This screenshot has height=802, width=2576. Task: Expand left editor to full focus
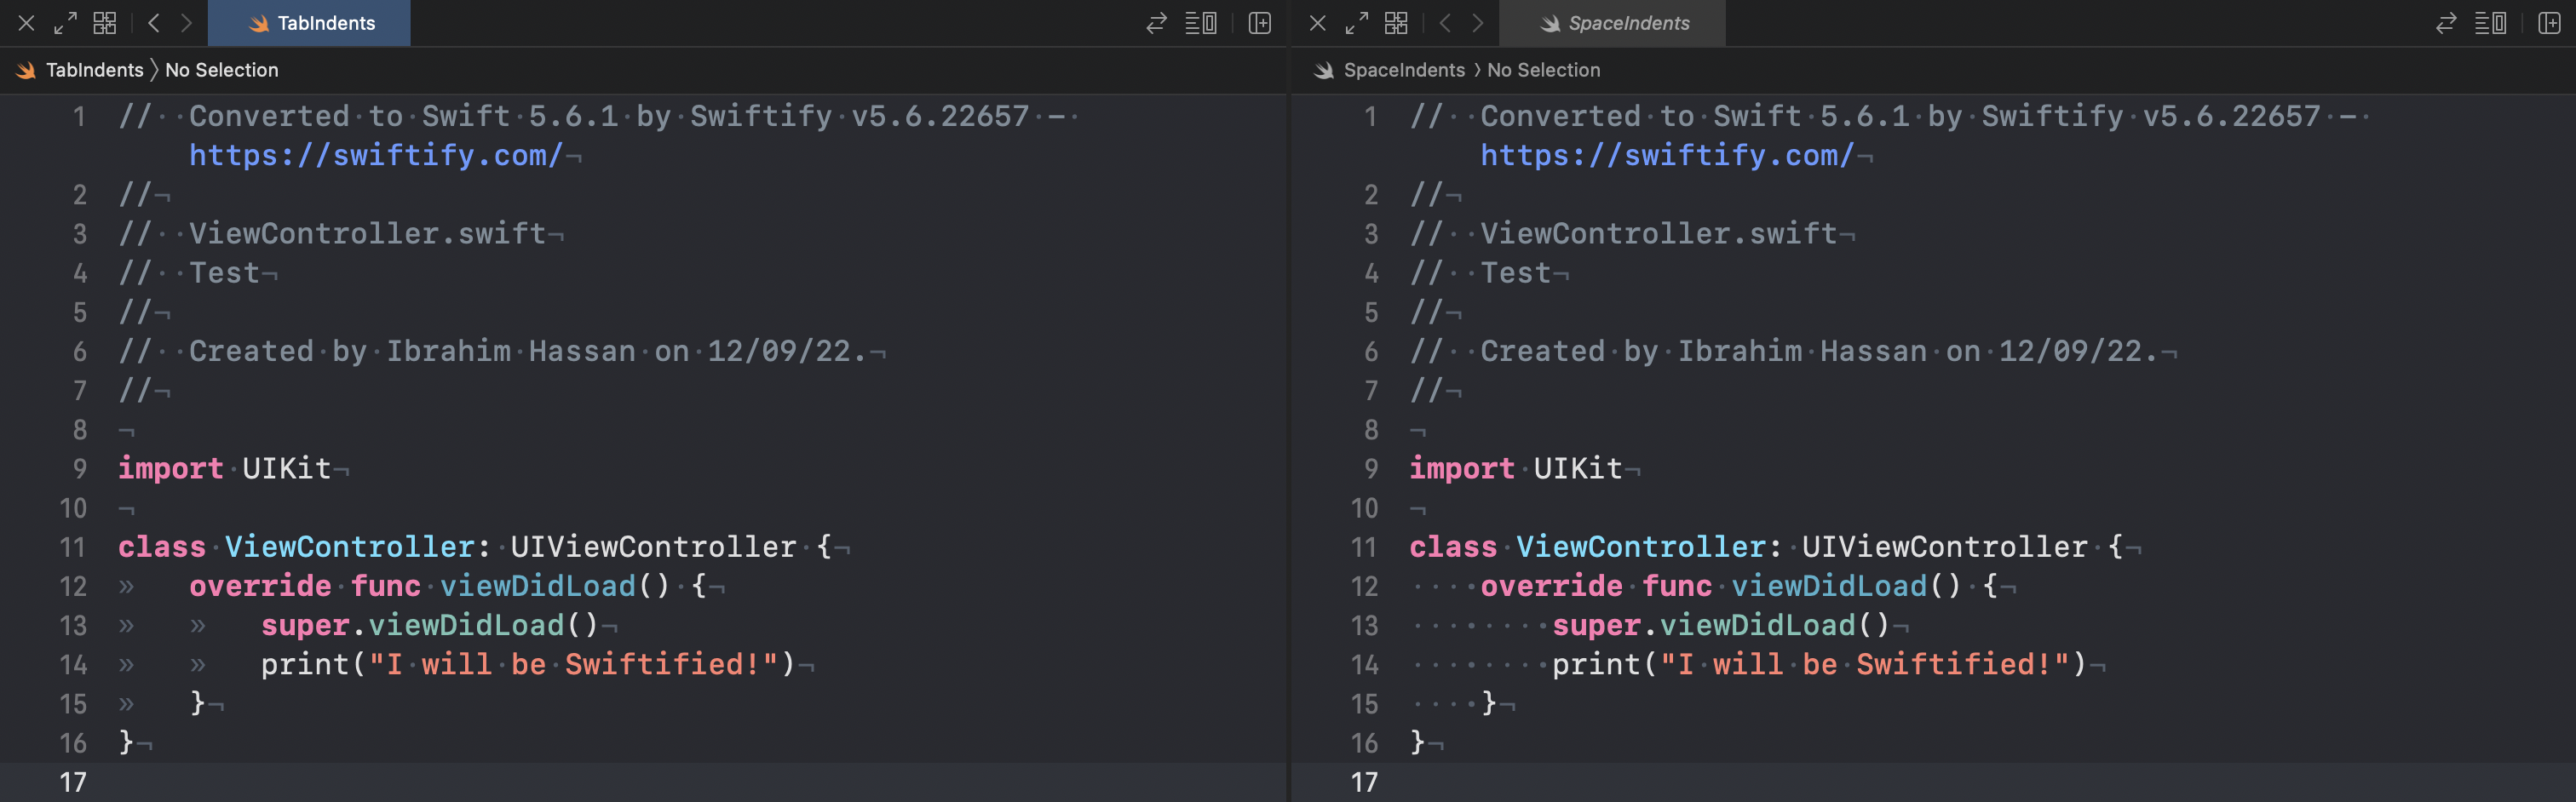pyautogui.click(x=65, y=23)
